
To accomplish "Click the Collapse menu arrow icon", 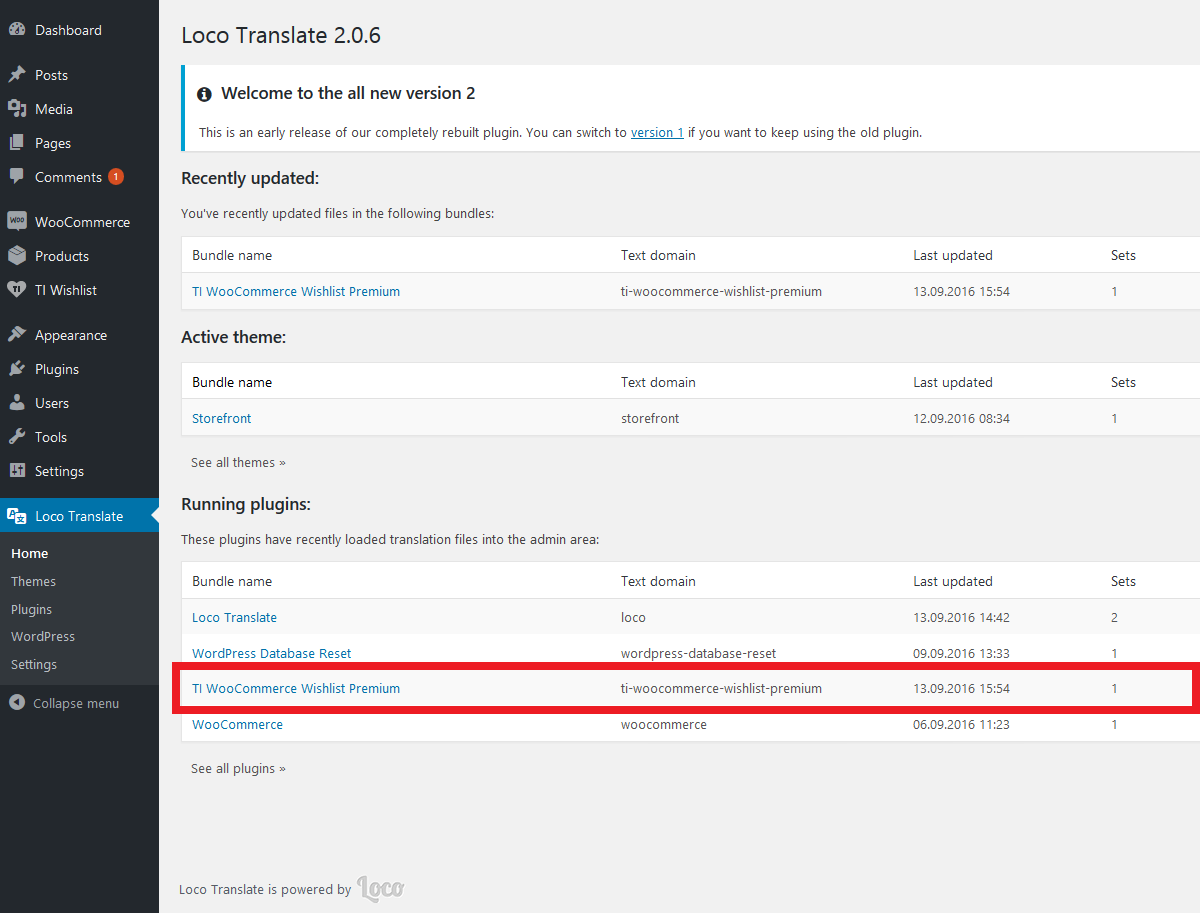I will coord(17,703).
